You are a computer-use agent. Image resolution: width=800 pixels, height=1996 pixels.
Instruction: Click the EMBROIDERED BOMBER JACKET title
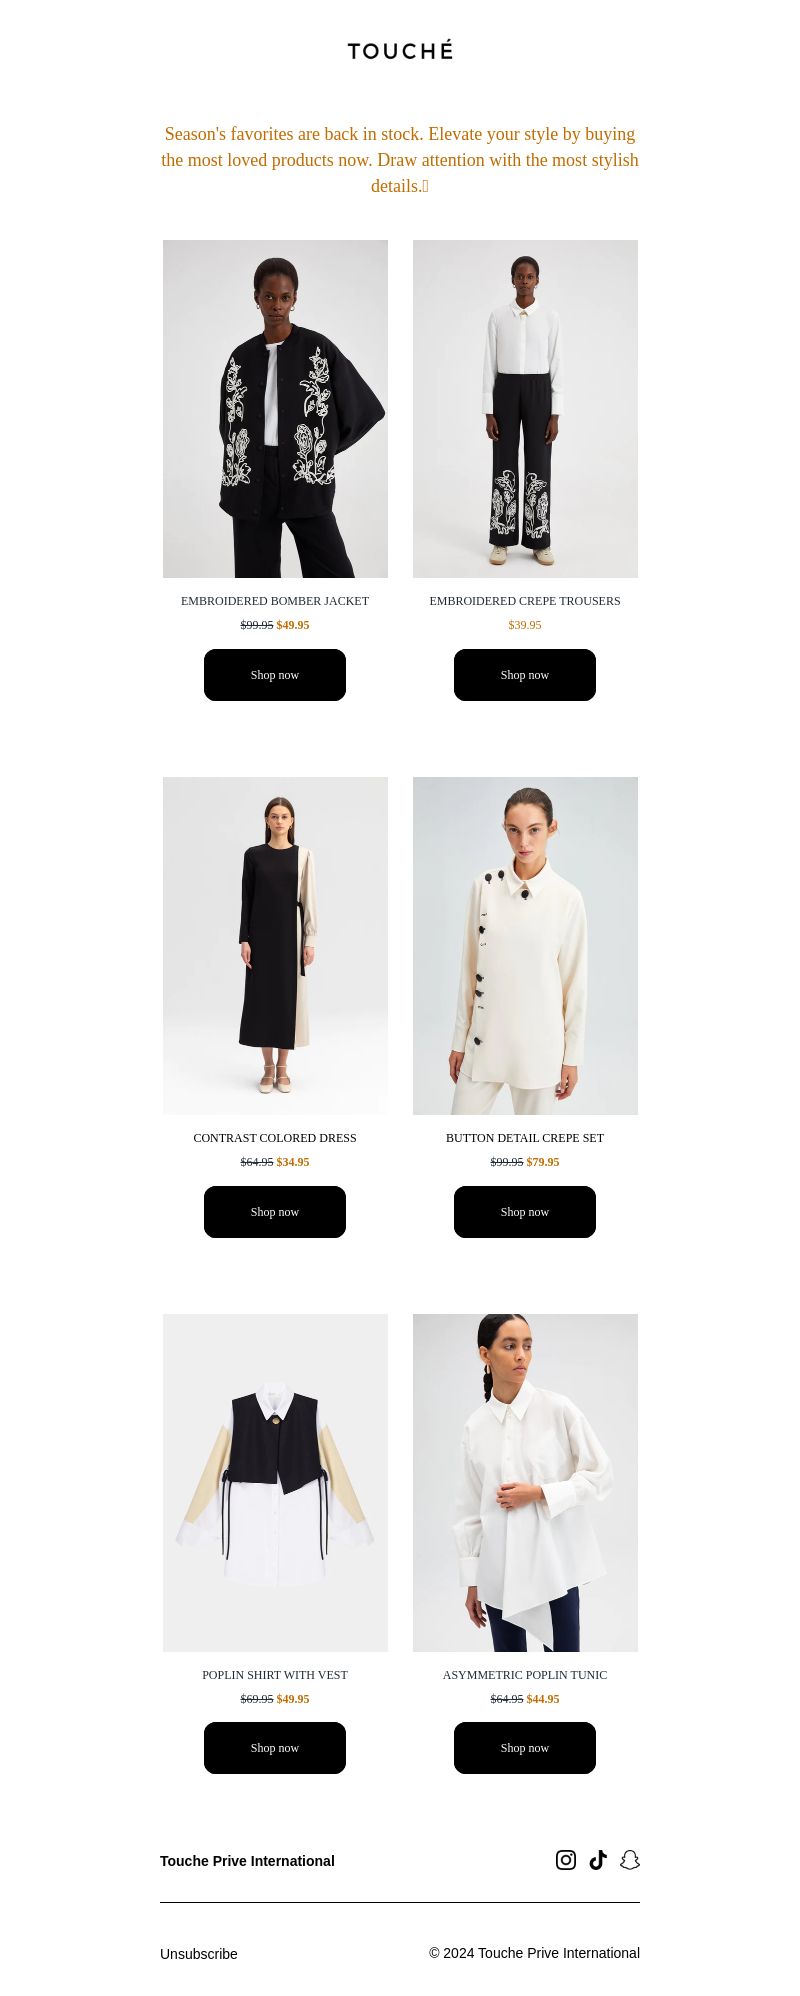point(275,601)
